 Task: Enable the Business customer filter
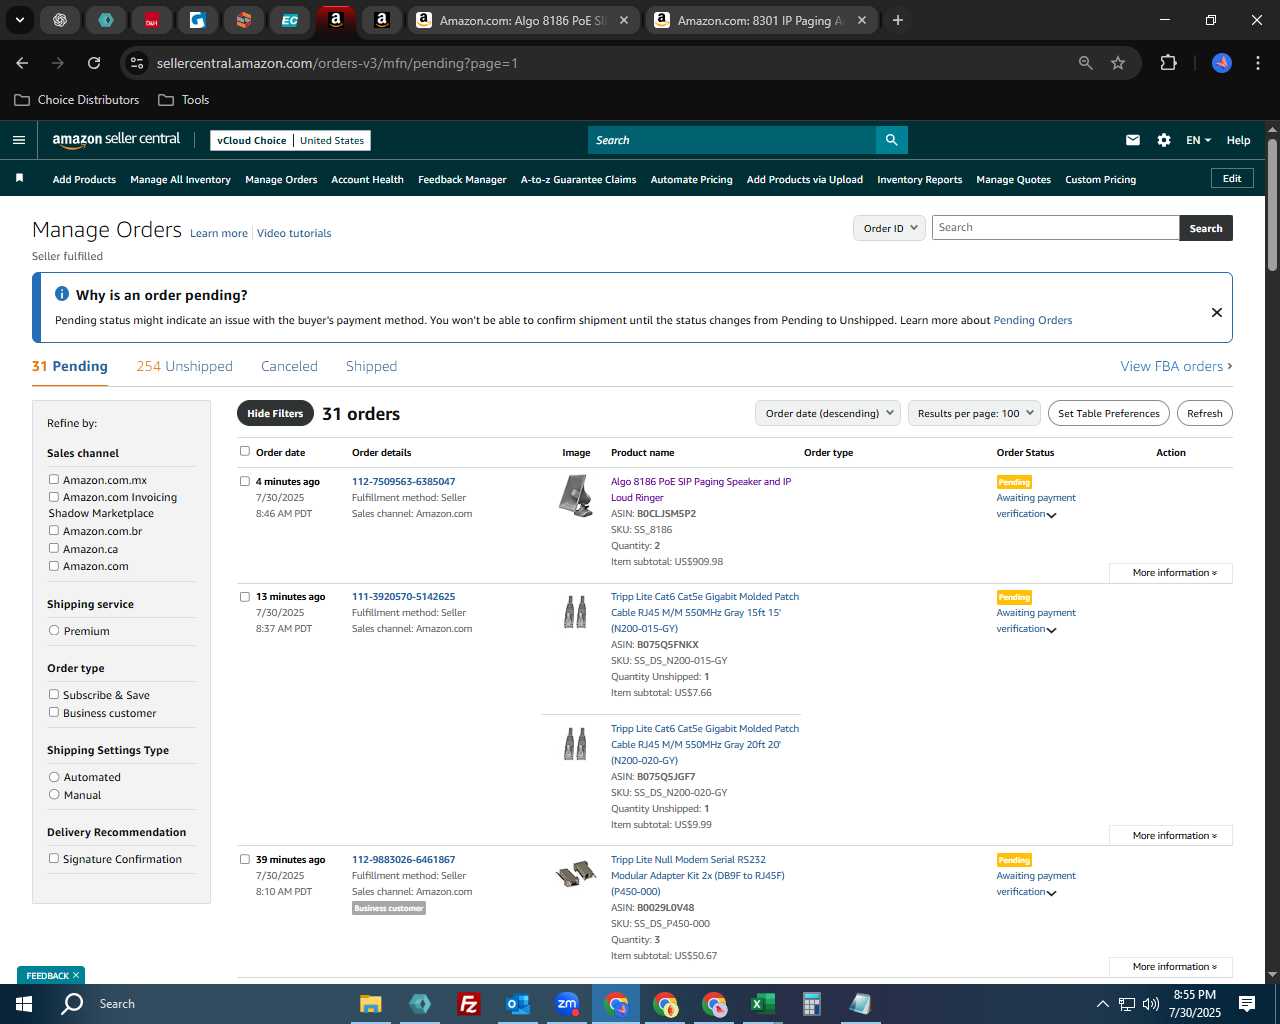point(54,712)
